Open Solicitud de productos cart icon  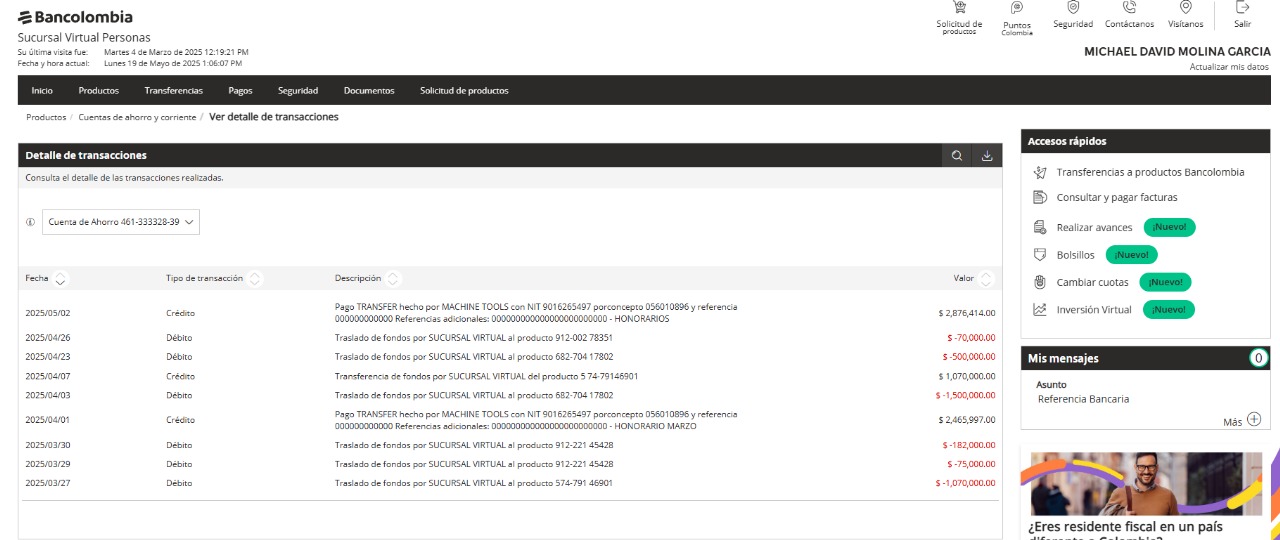pyautogui.click(x=959, y=8)
